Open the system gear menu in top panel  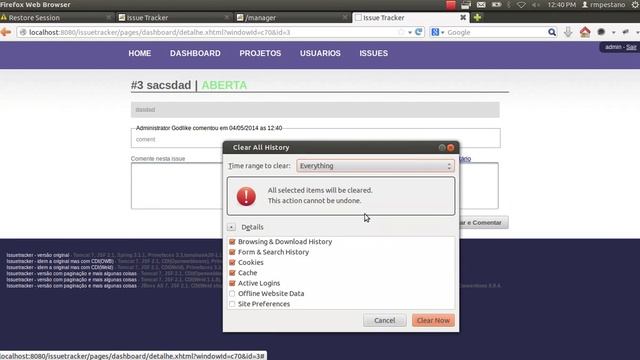click(x=635, y=5)
